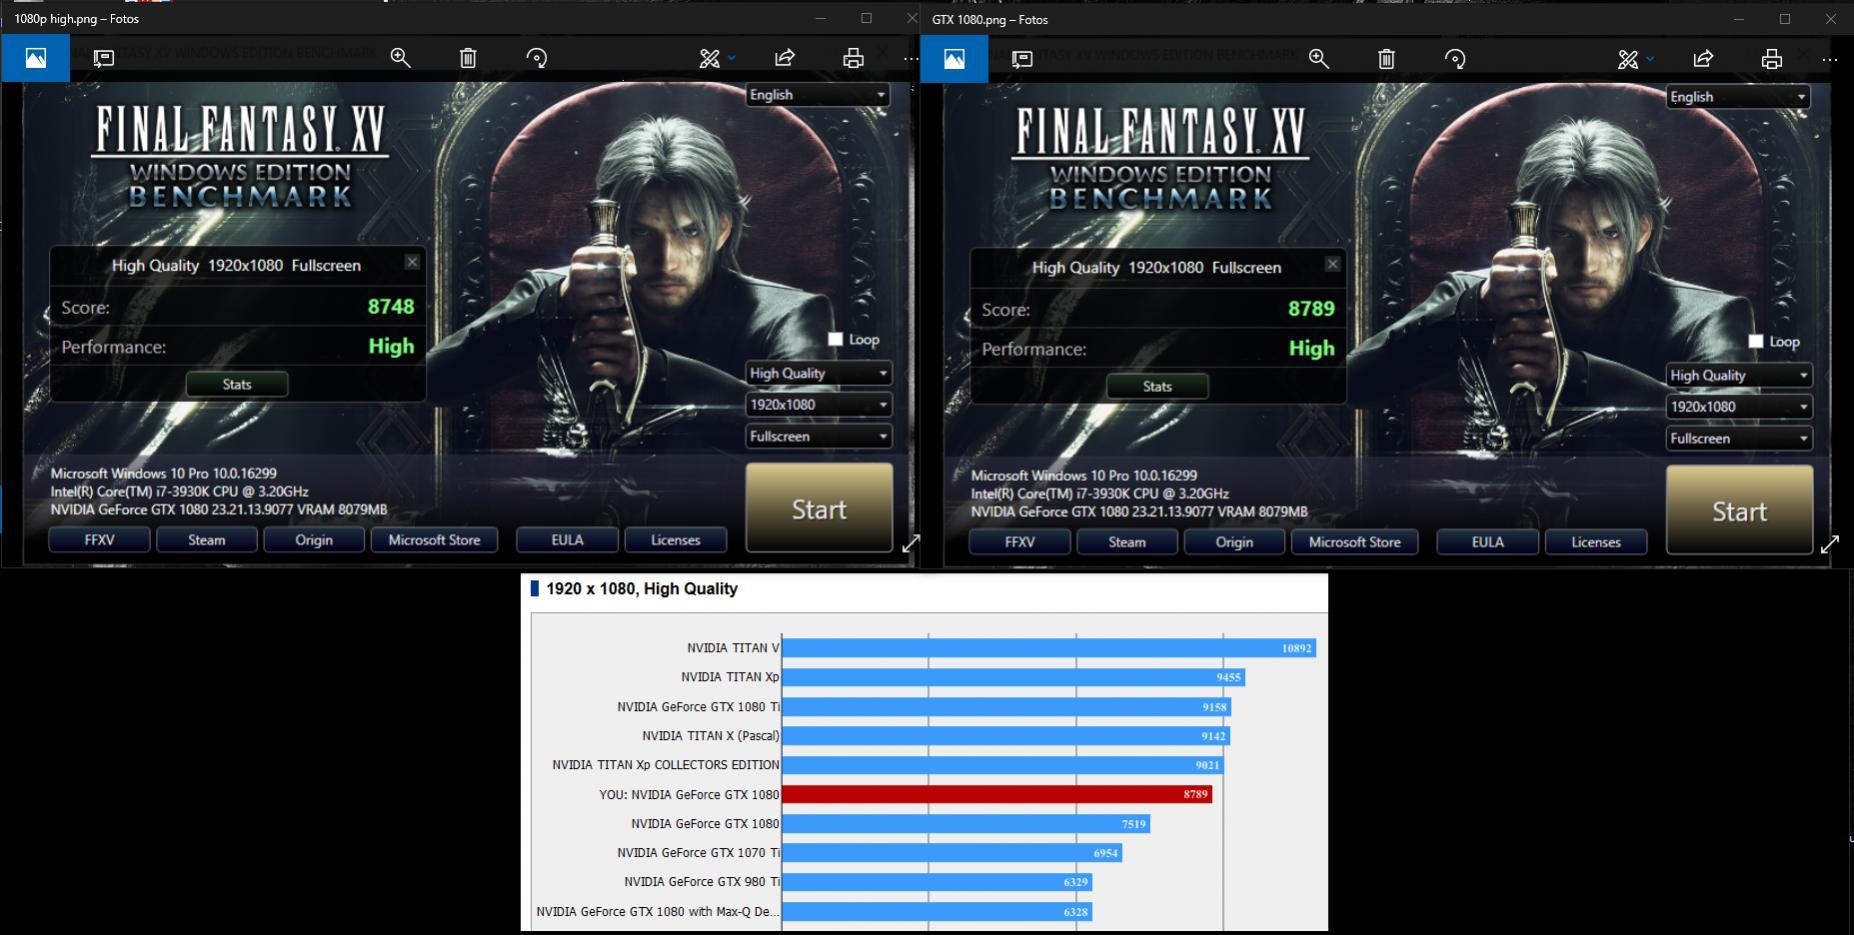Click Start button in left benchmark

coord(819,508)
